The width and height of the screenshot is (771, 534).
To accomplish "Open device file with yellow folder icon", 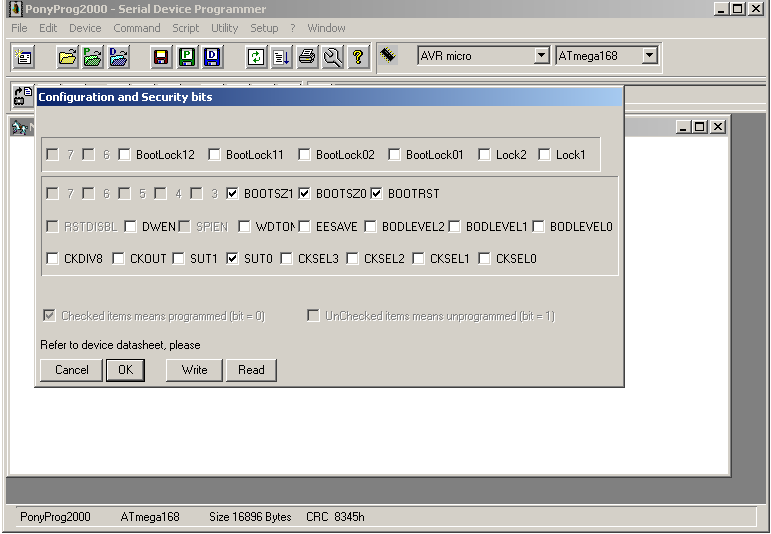I will pos(67,57).
